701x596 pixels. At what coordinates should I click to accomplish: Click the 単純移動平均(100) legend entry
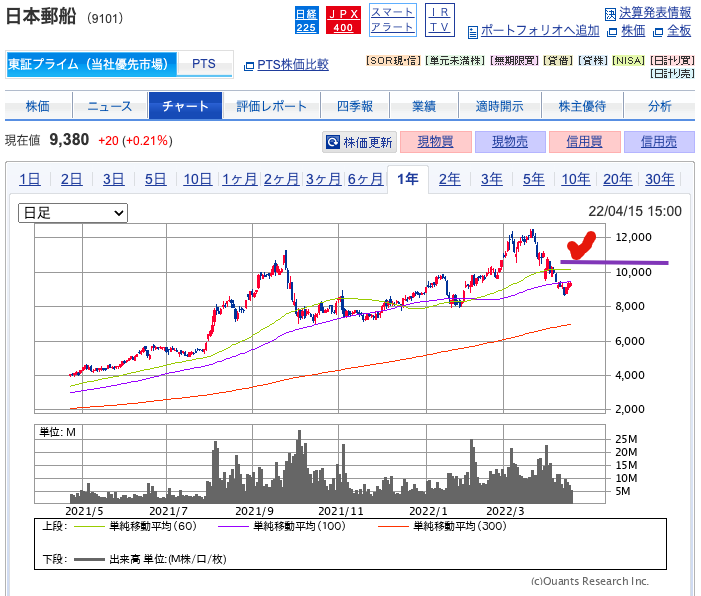282,526
